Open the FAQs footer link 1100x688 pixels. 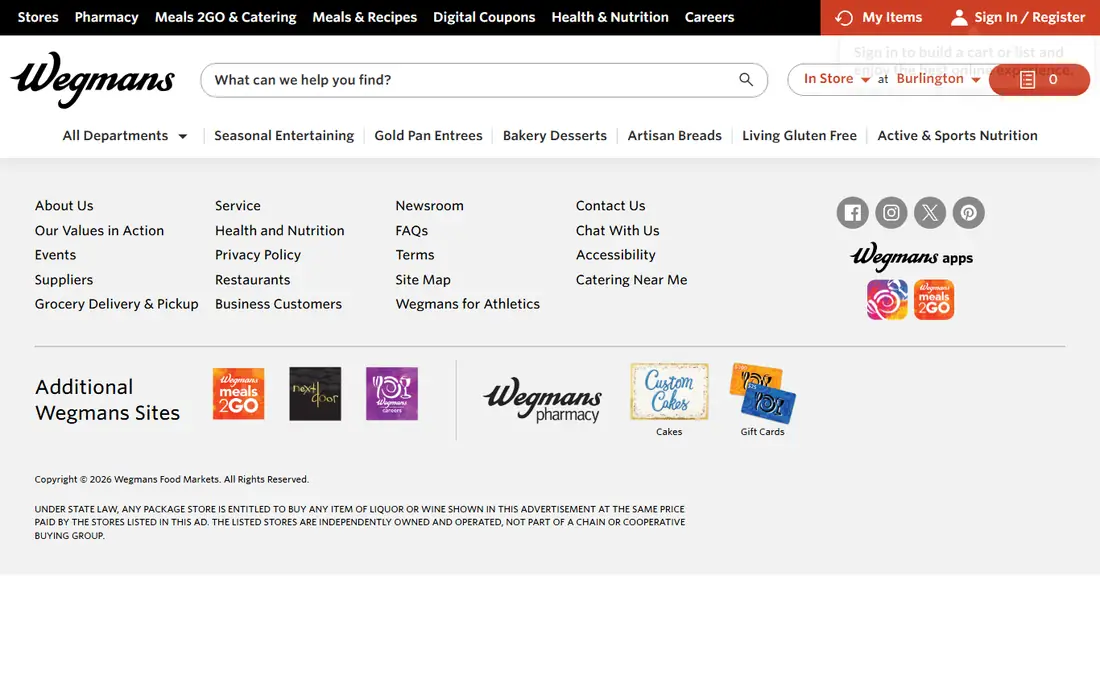(x=411, y=230)
